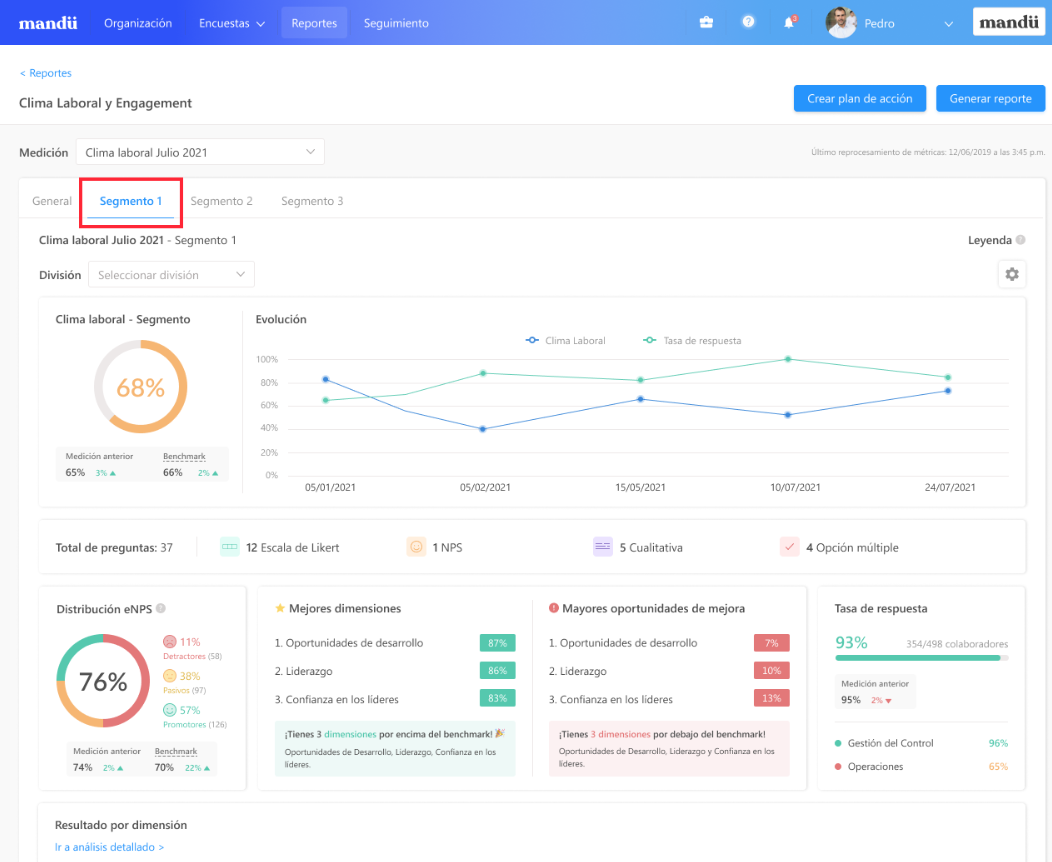1052x862 pixels.
Task: Click the Pasivos neutral face icon
Action: click(x=170, y=676)
